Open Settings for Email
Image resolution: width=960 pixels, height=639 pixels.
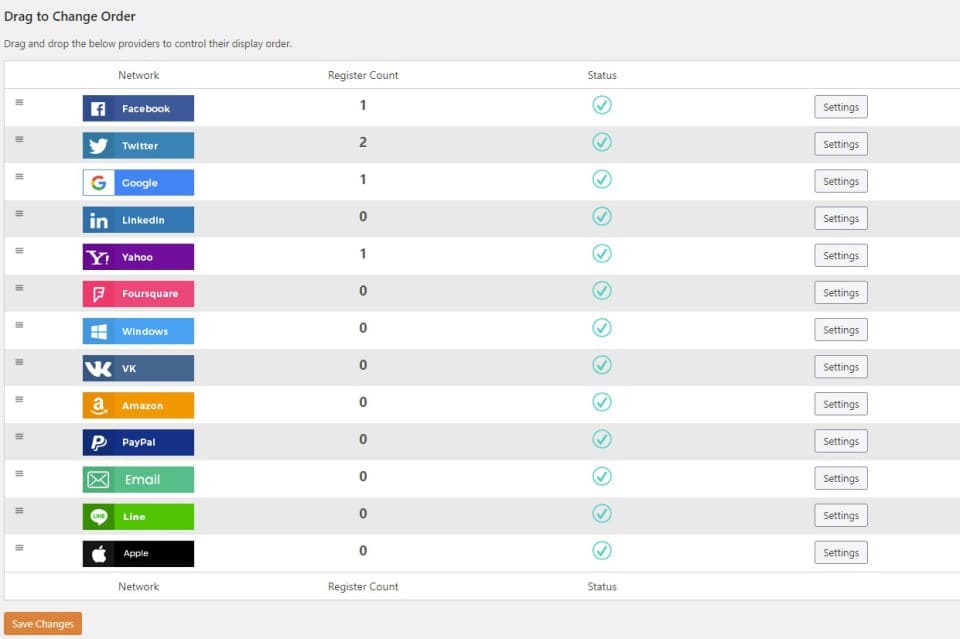pos(841,479)
